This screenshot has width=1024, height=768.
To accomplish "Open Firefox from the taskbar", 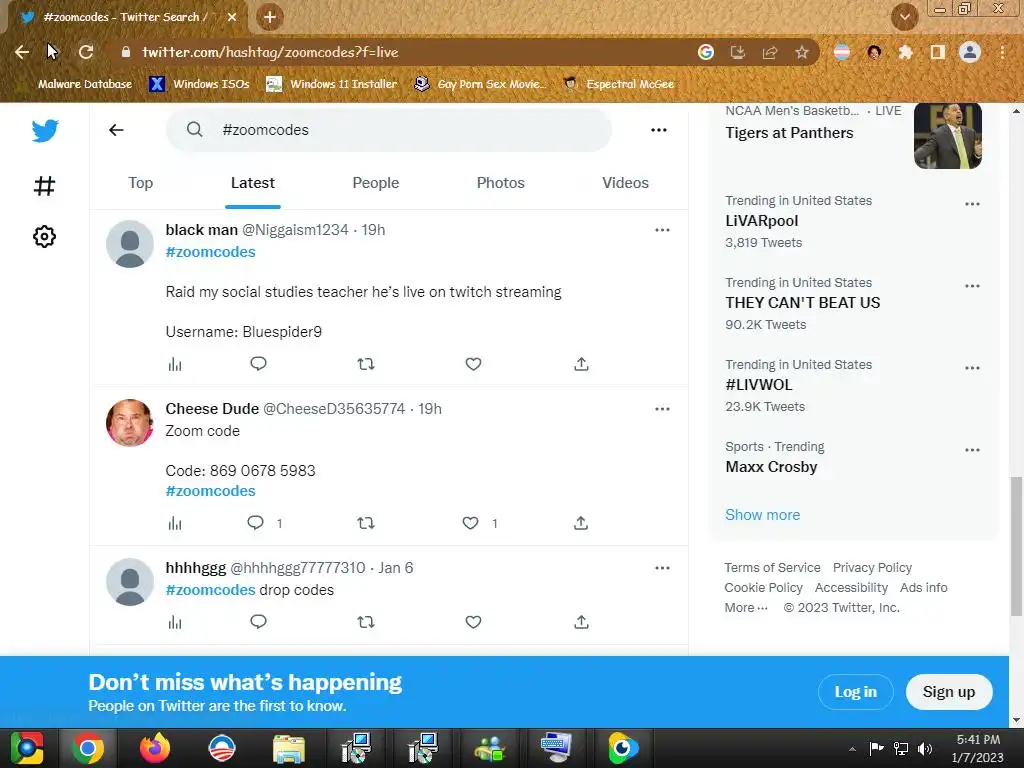I will point(155,748).
